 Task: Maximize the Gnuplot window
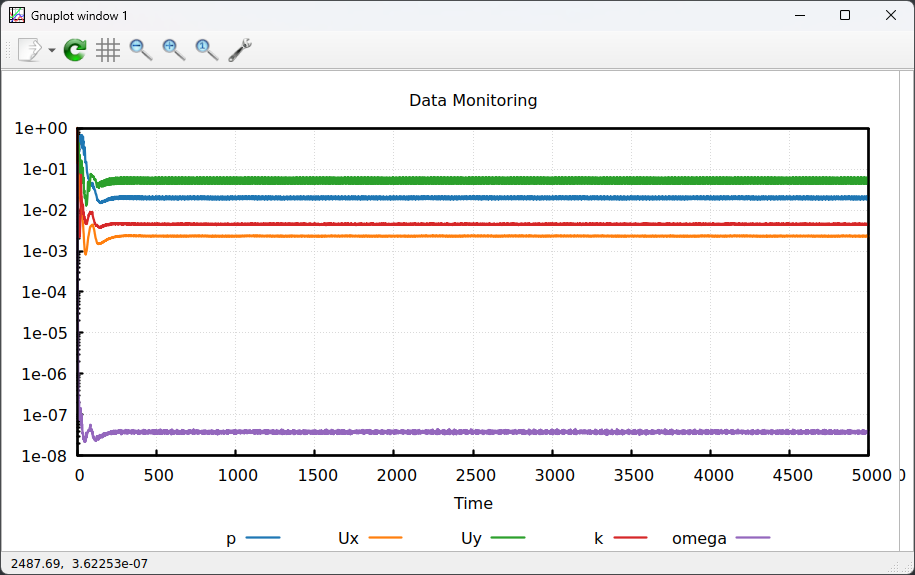(845, 15)
